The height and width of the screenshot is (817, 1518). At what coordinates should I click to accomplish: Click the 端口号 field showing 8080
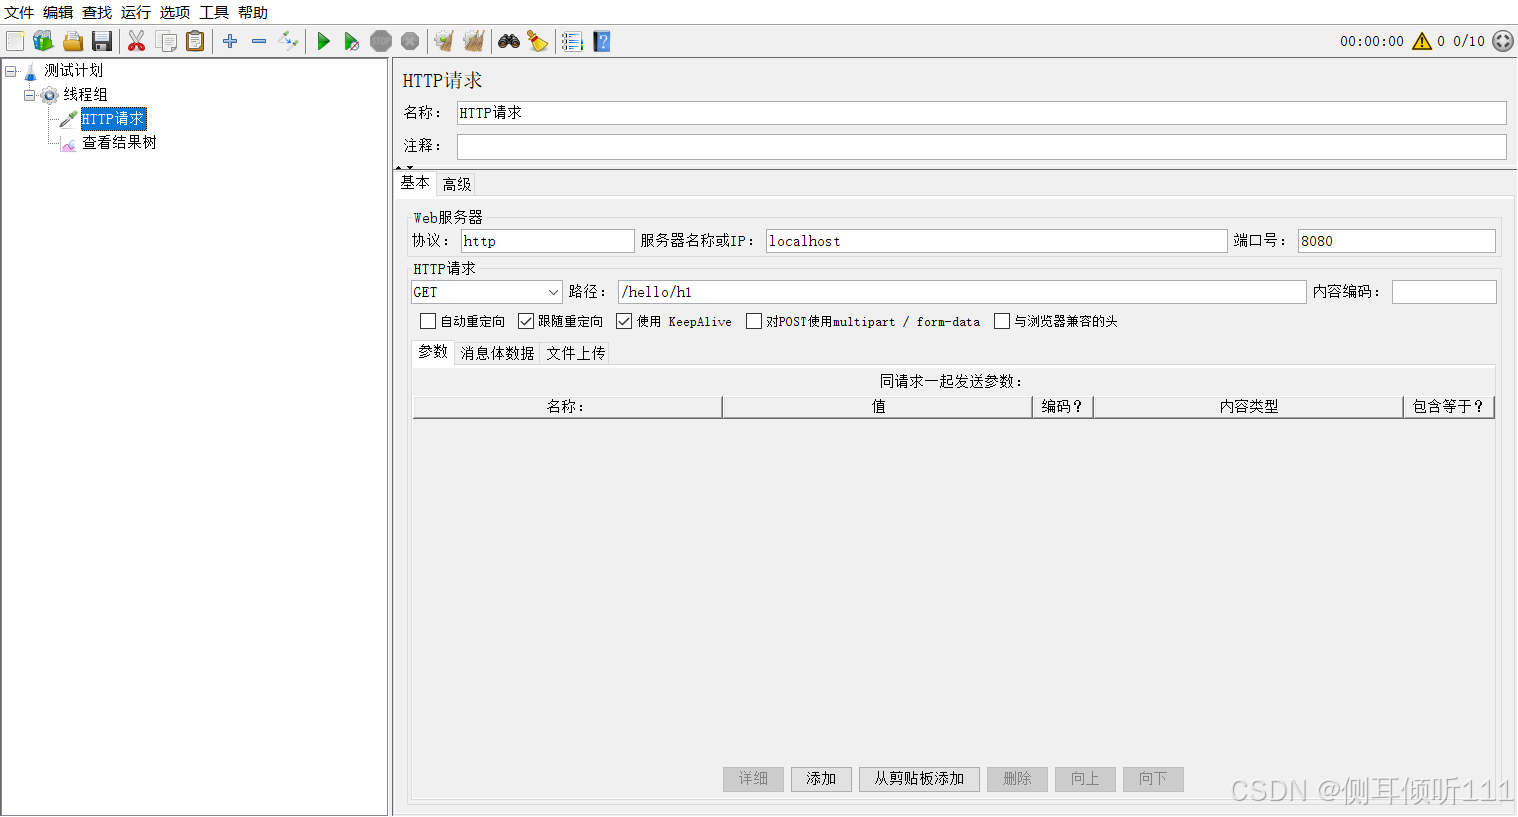[x=1396, y=241]
